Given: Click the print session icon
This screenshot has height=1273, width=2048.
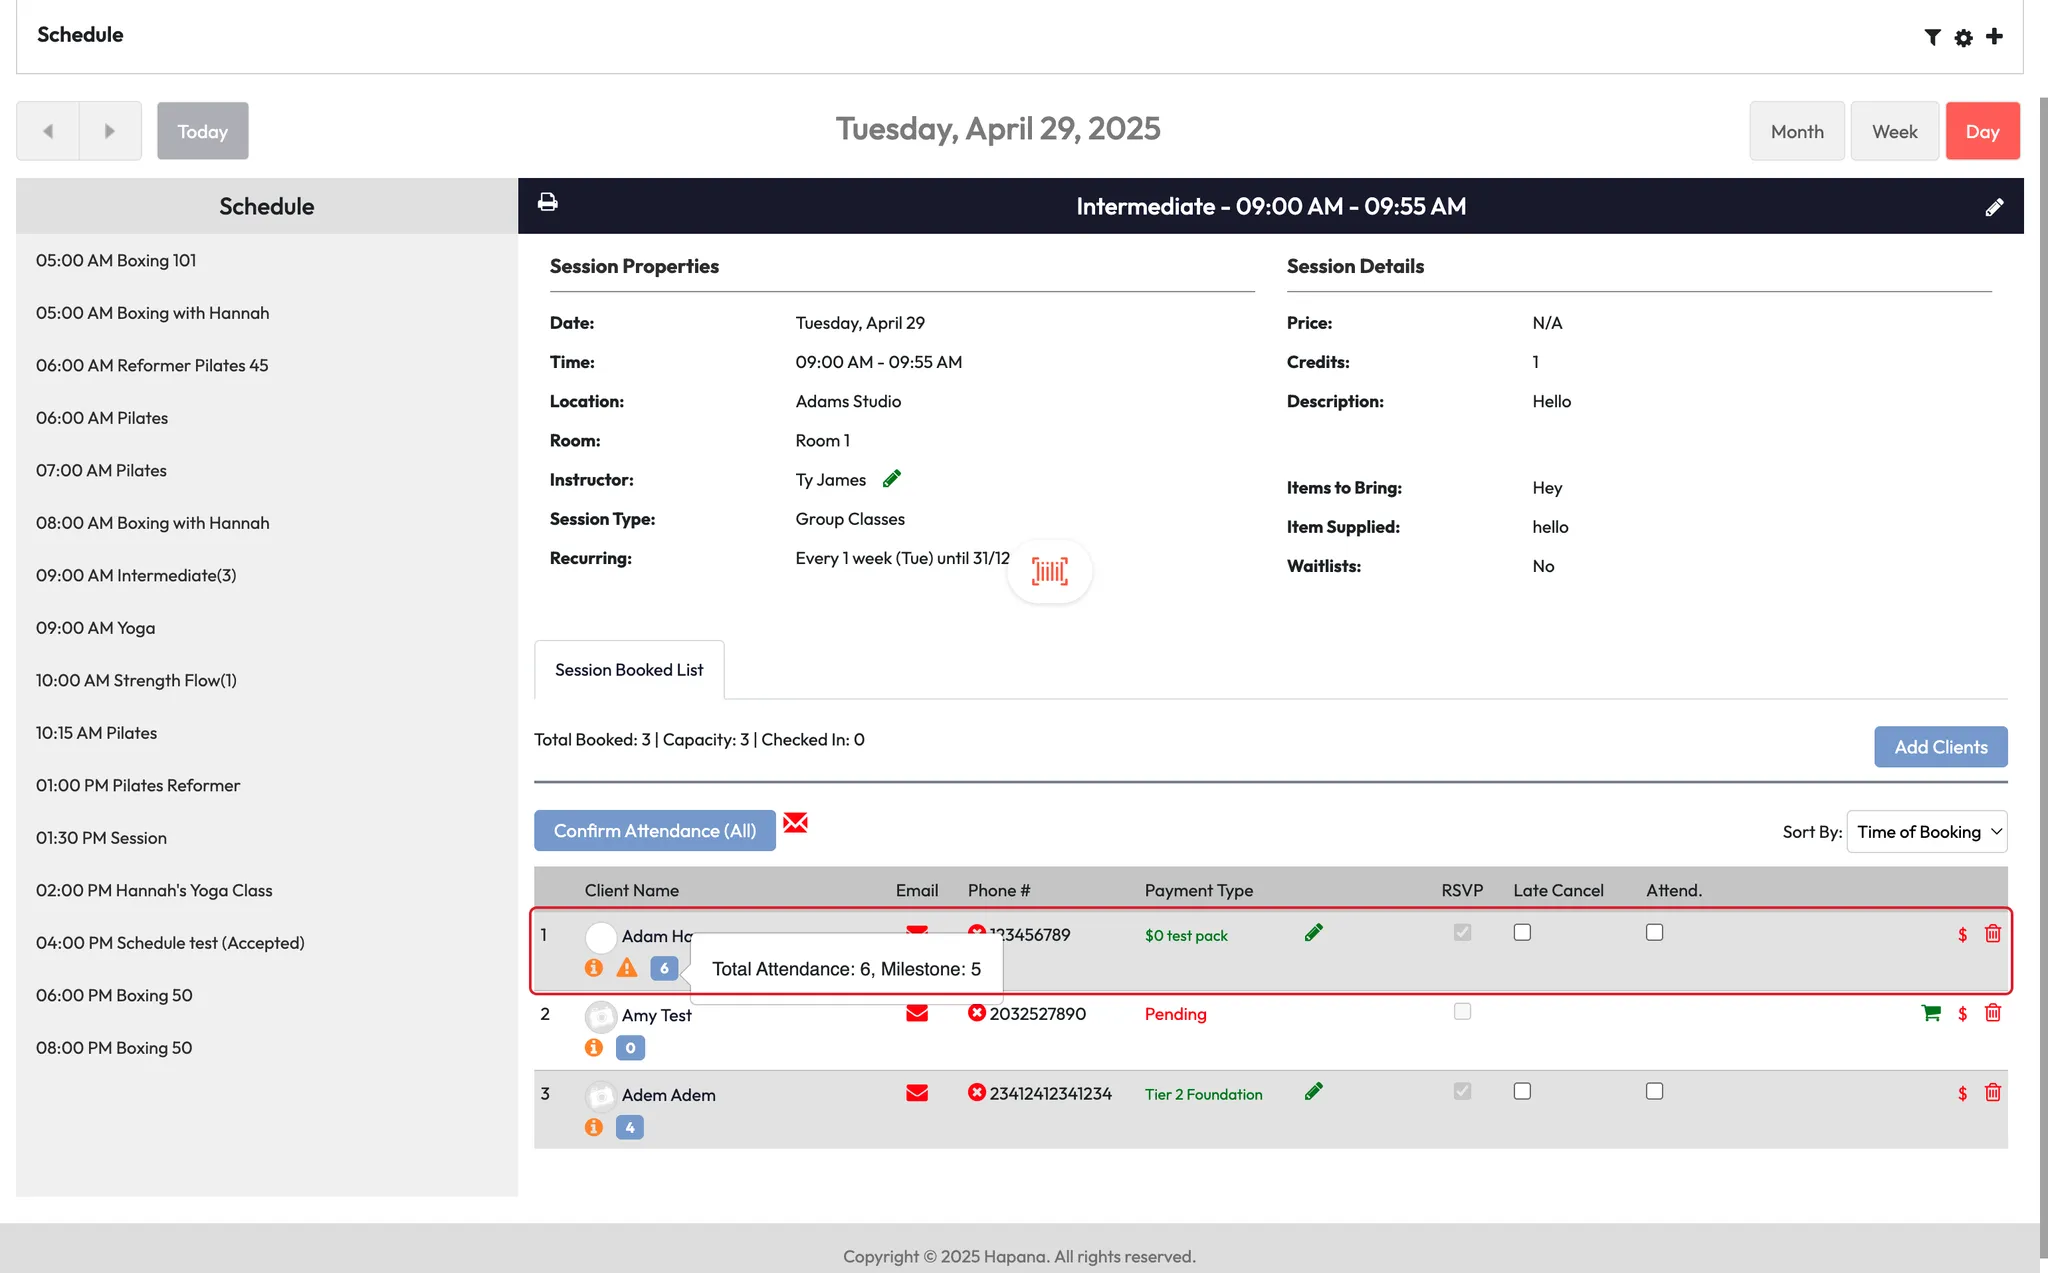Looking at the screenshot, I should coord(547,203).
